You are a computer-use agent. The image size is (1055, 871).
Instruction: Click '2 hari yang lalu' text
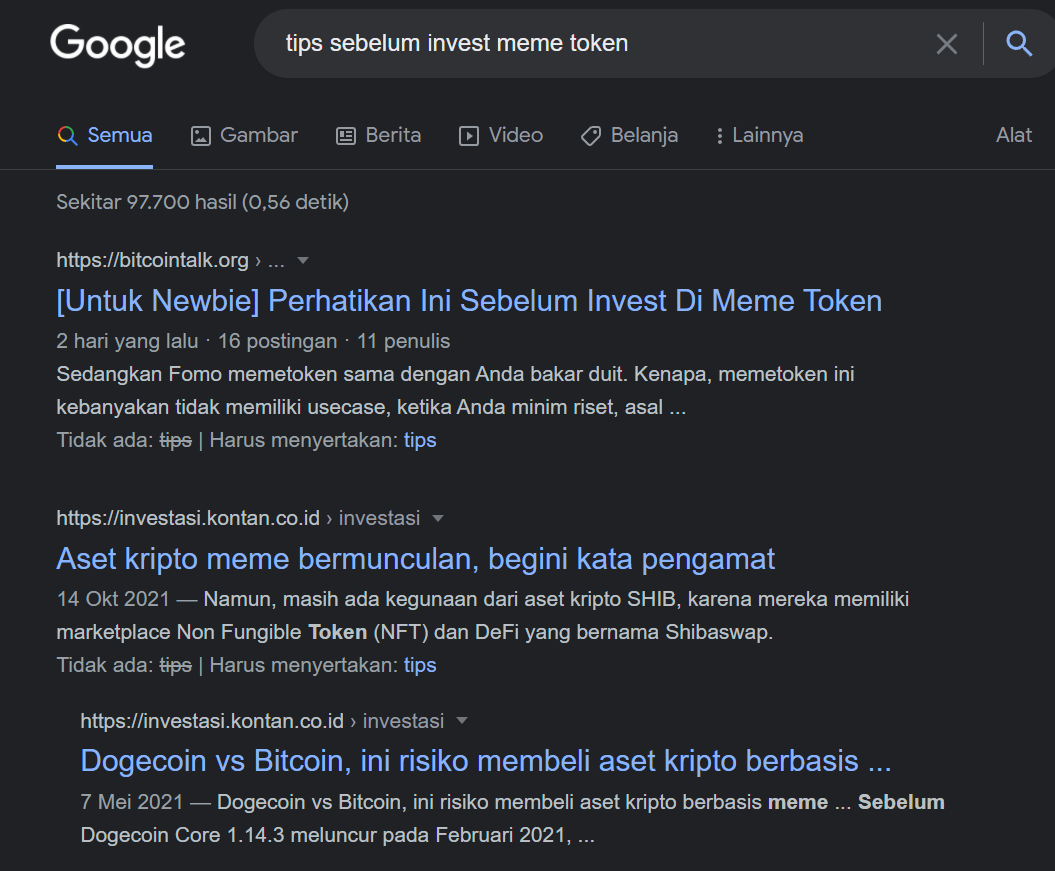tap(127, 341)
